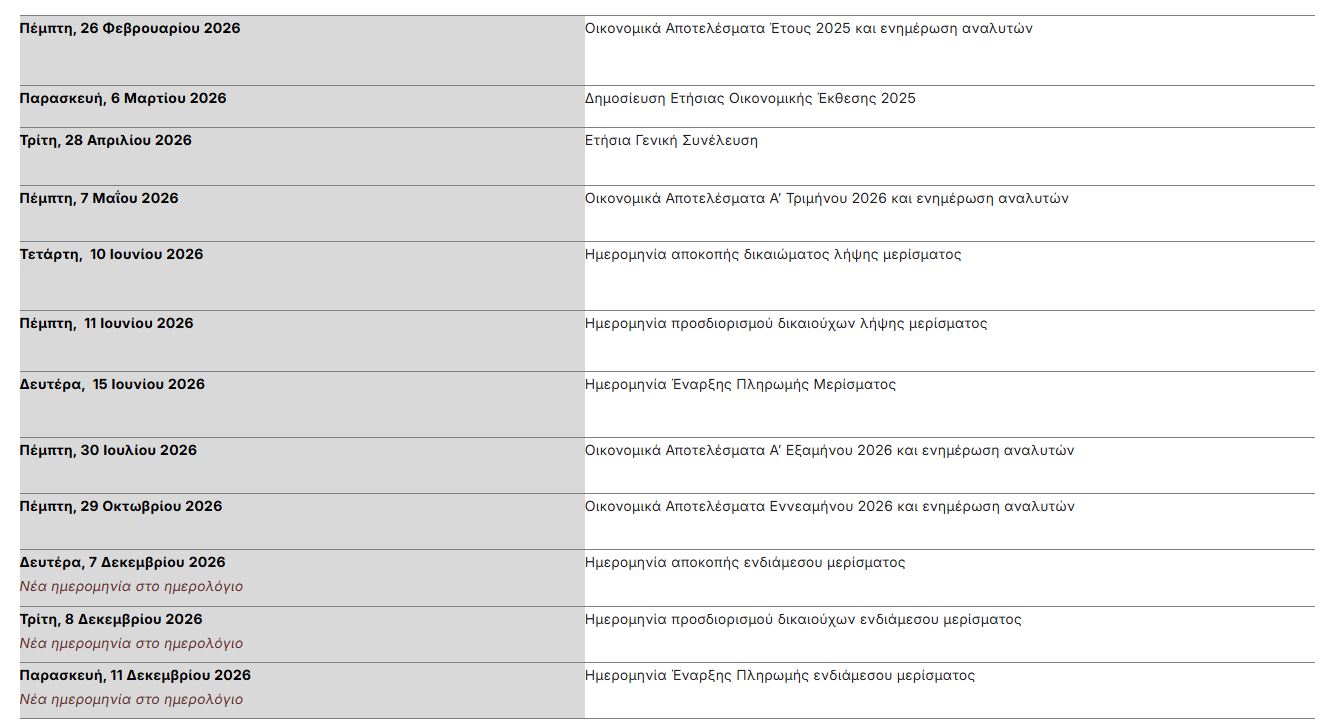Viewport: 1326px width, 727px height.
Task: Click Ημερομηνία Έναρξης Πληρωμής Μερίσματος entry
Action: (x=740, y=384)
